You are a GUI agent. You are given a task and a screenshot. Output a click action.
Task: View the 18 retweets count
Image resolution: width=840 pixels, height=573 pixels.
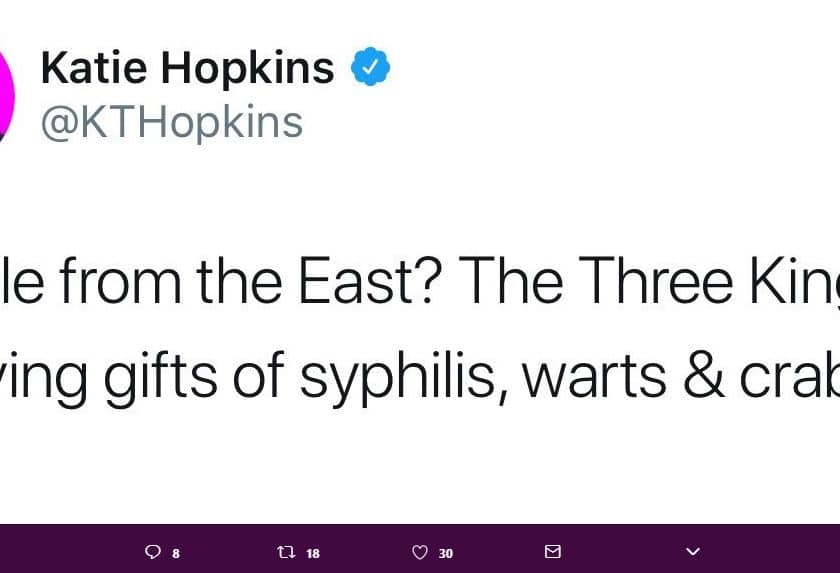click(313, 553)
